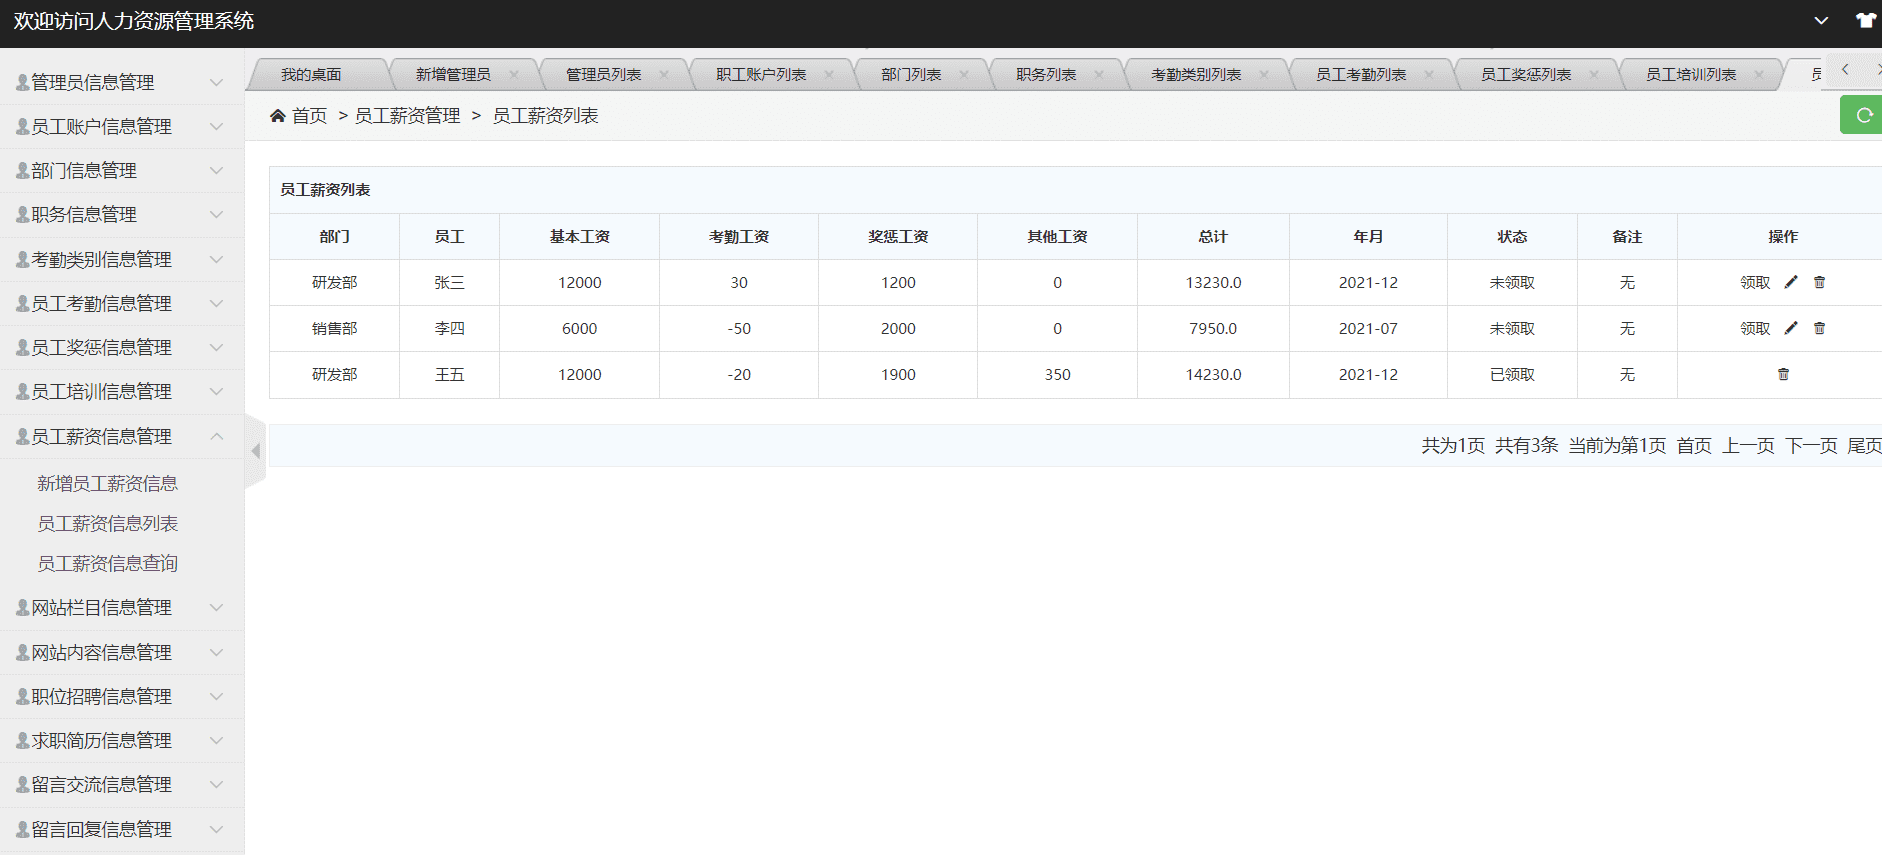Open 员工薪资信息列表 submenu item
The image size is (1882, 855).
pos(107,523)
